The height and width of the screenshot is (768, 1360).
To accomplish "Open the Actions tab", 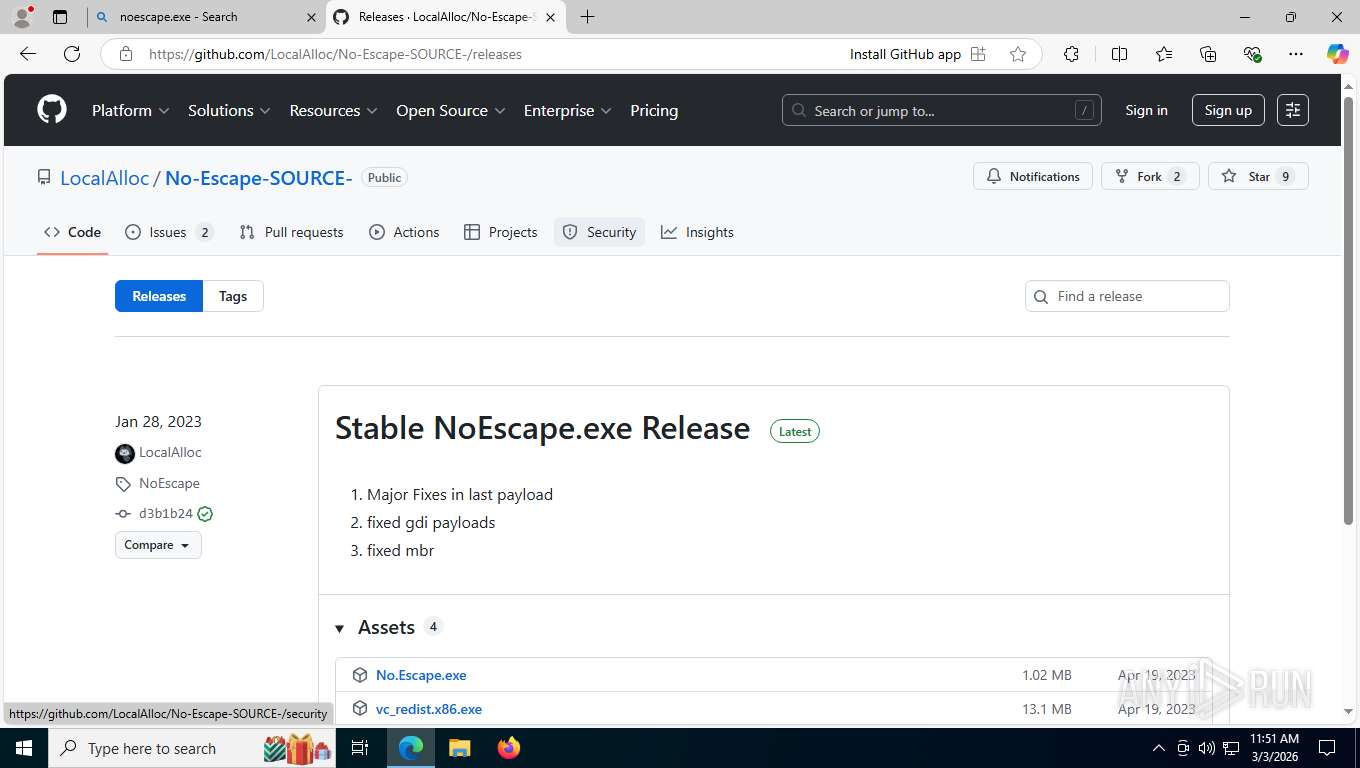I will coord(404,232).
